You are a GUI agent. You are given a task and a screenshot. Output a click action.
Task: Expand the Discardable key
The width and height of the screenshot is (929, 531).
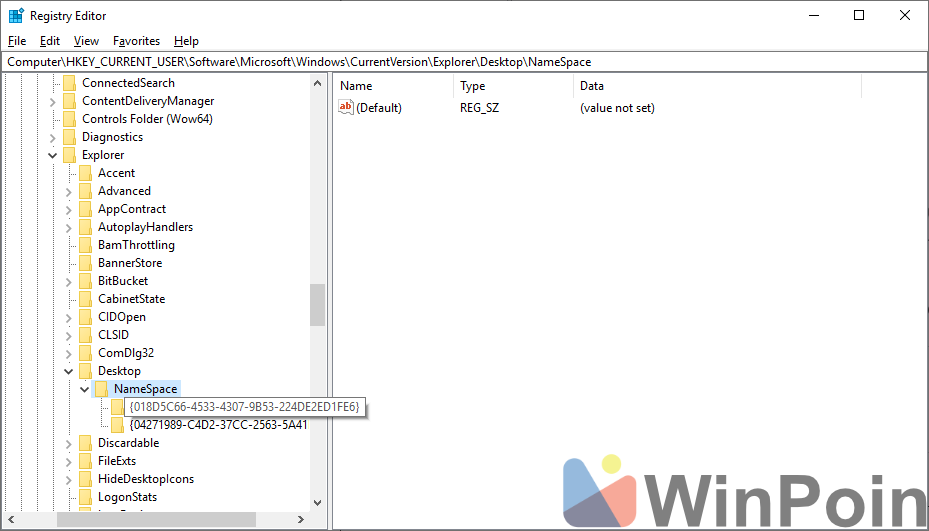[x=69, y=444]
